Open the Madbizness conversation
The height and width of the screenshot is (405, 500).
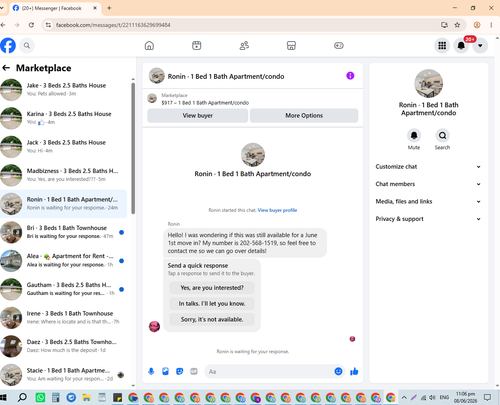(x=63, y=175)
